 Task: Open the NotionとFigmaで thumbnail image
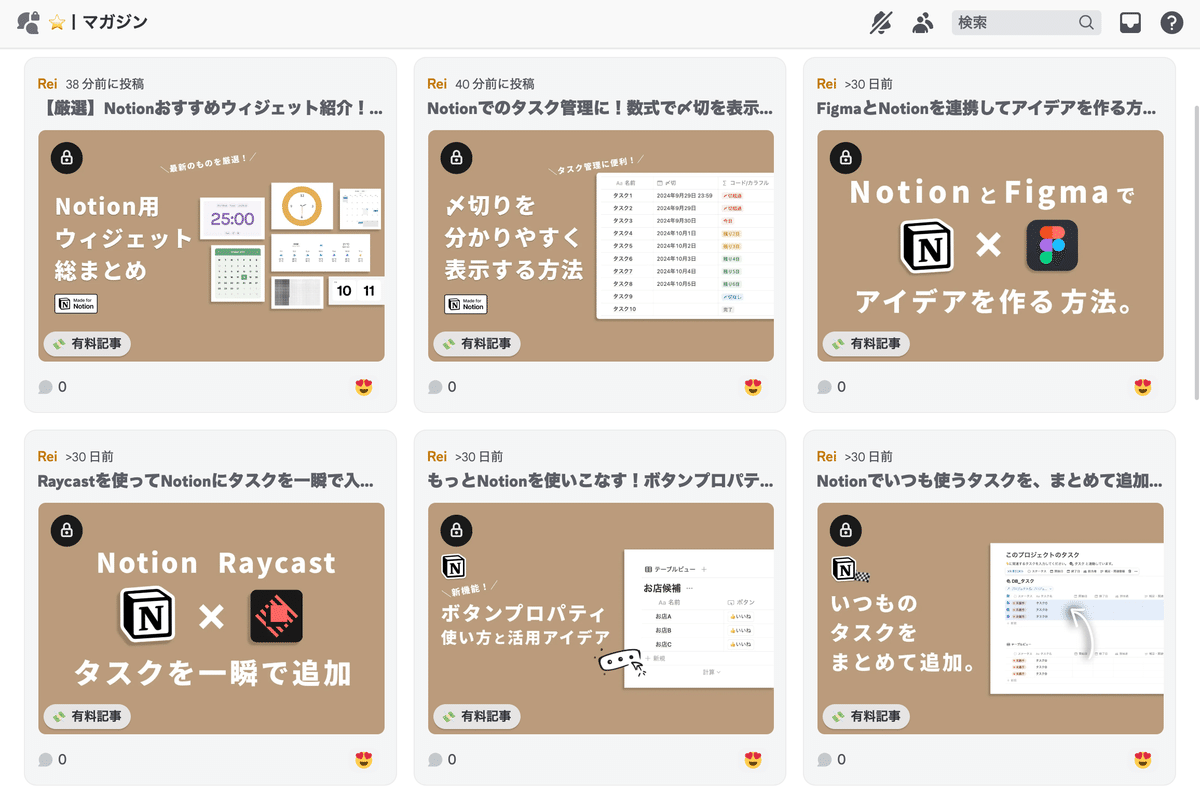[990, 246]
